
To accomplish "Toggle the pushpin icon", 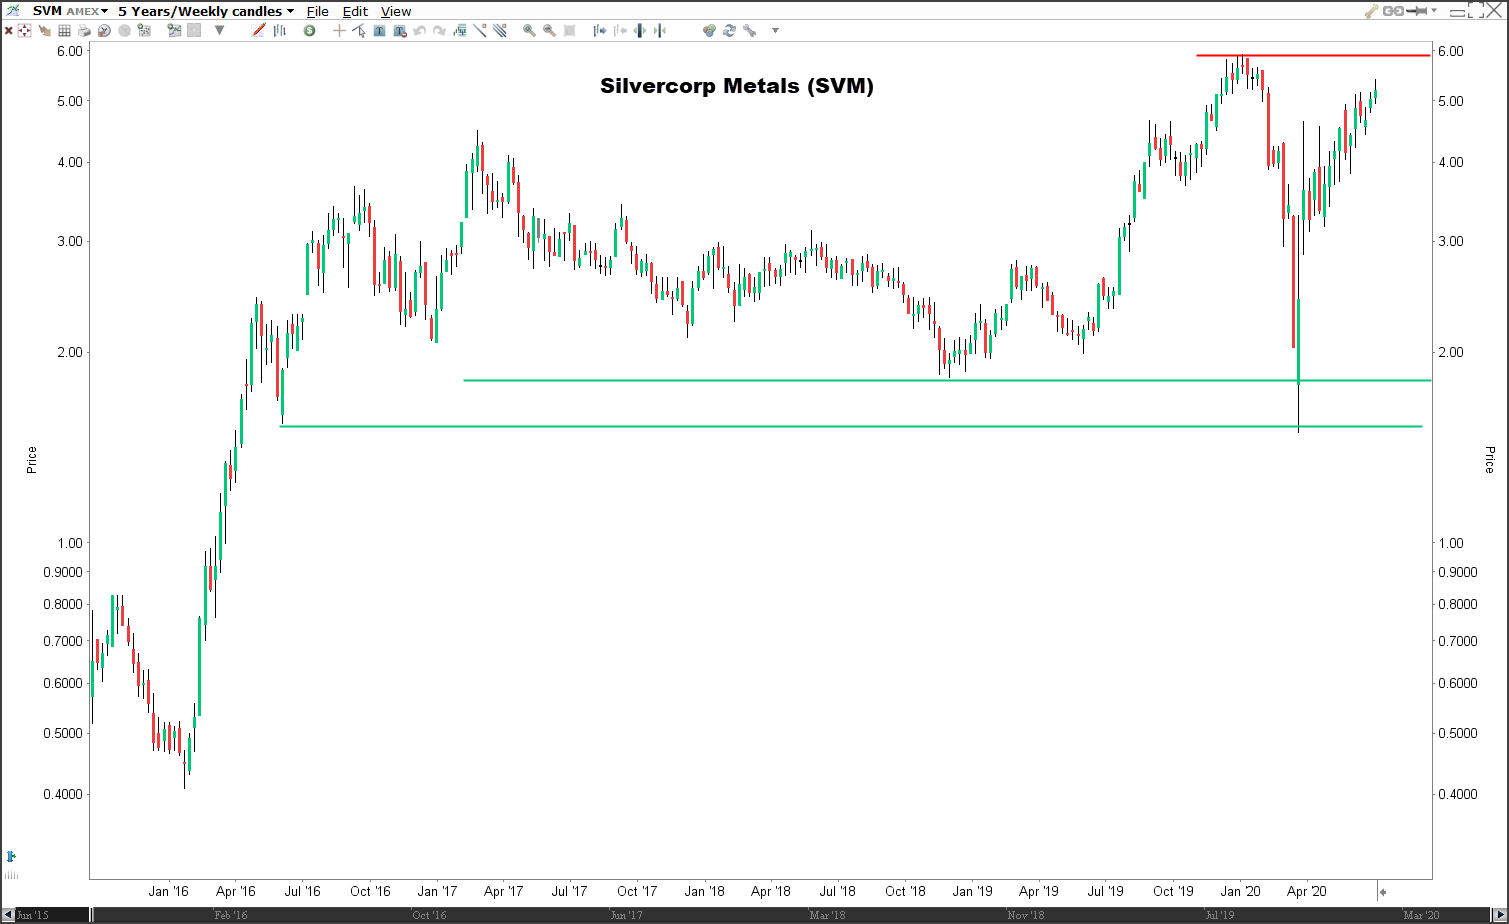I will (x=1417, y=11).
